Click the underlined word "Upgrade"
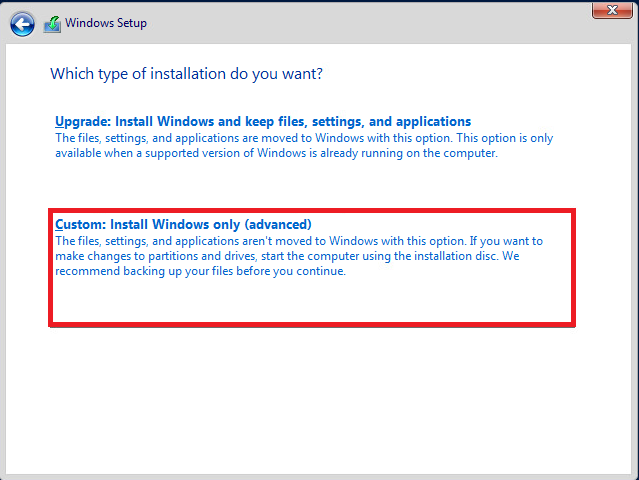 (80, 122)
